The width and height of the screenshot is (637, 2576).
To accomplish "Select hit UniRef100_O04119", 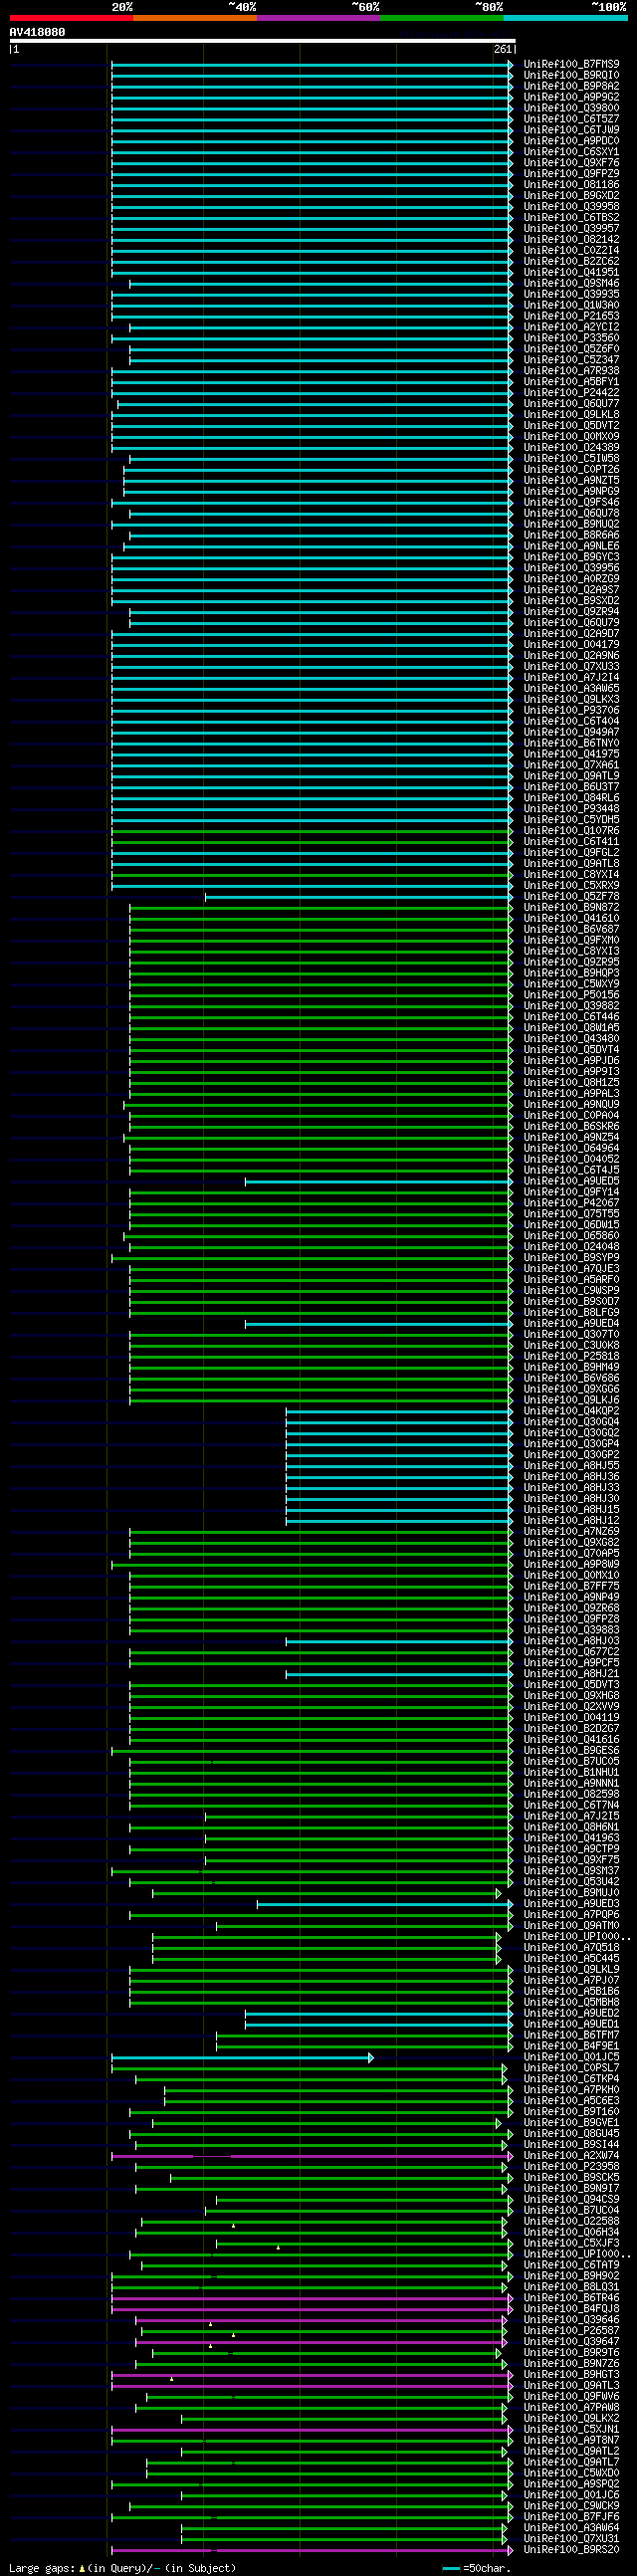I will point(571,1718).
